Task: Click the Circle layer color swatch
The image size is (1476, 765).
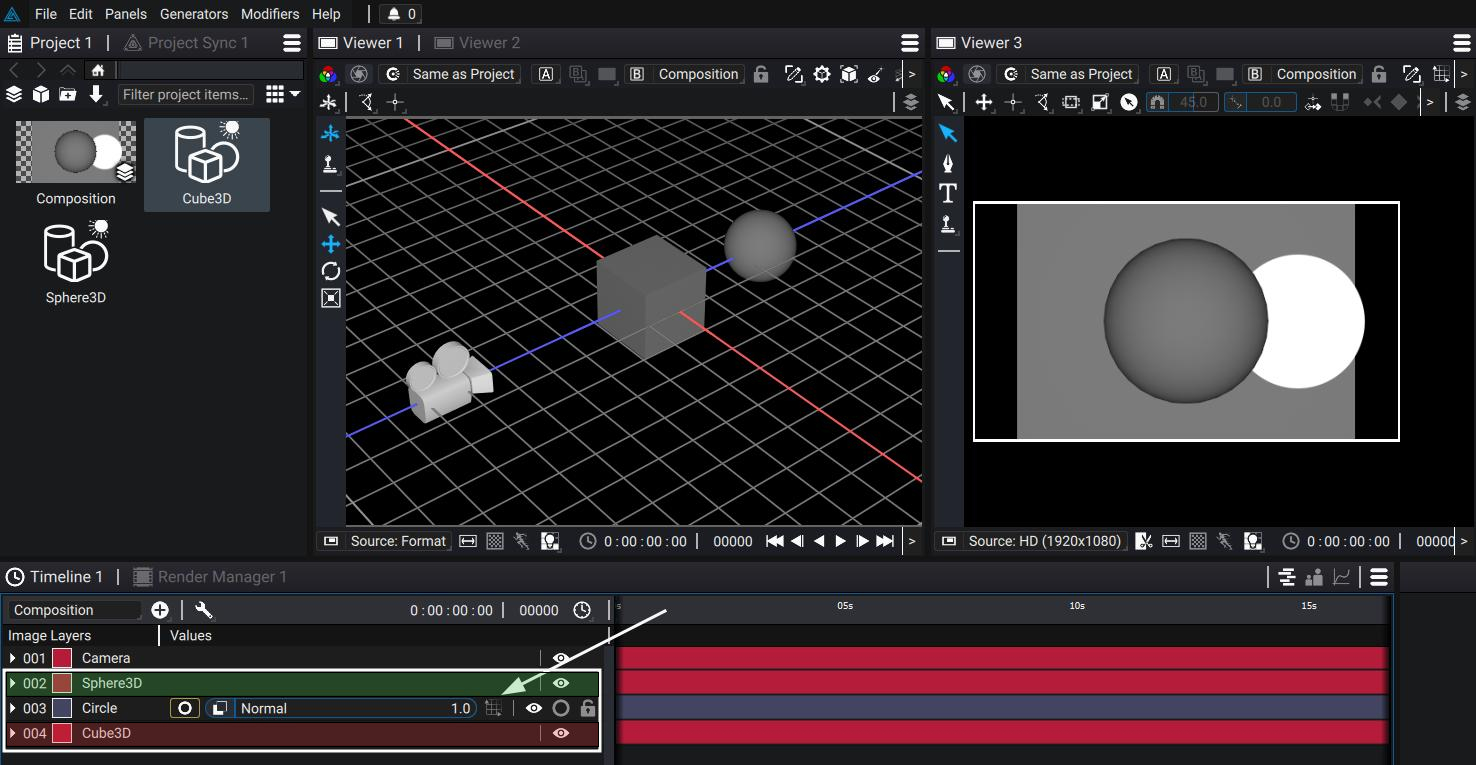Action: 62,708
